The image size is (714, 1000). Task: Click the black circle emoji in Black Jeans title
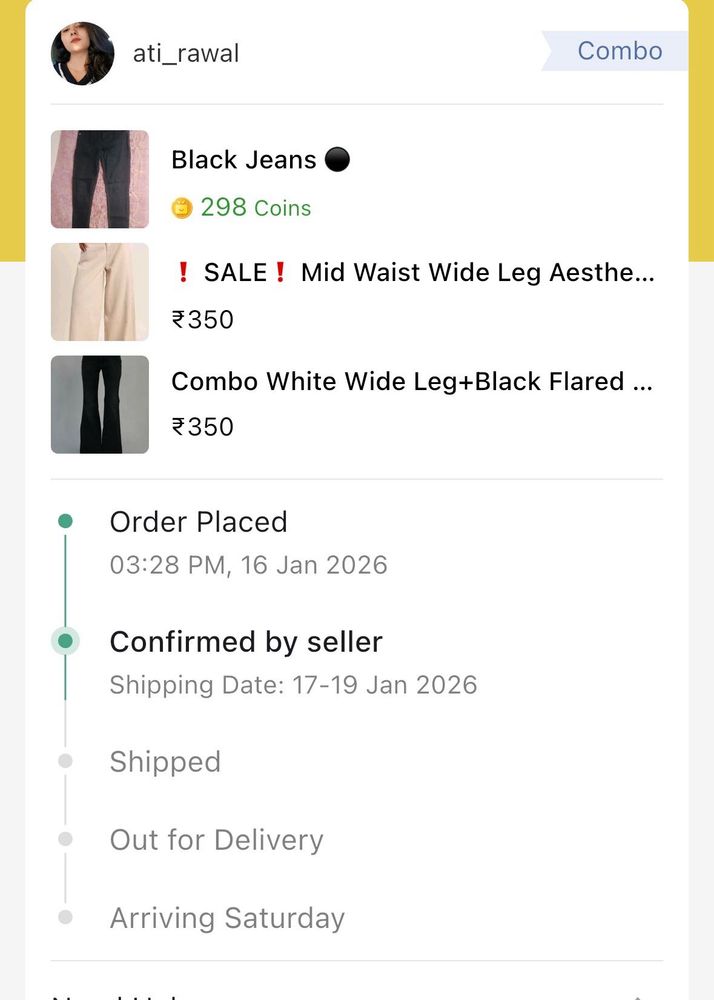[336, 158]
